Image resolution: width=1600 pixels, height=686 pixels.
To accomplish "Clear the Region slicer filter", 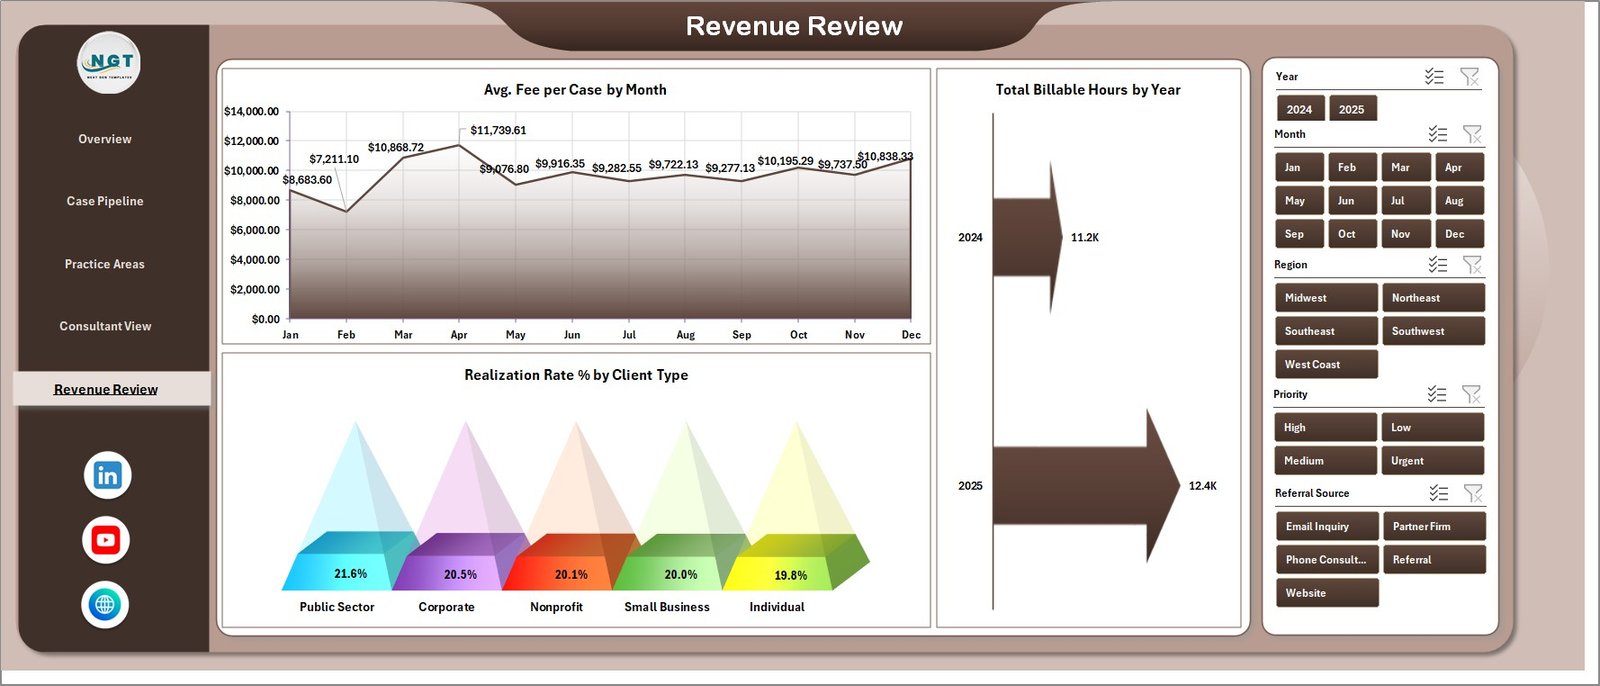I will [x=1472, y=265].
